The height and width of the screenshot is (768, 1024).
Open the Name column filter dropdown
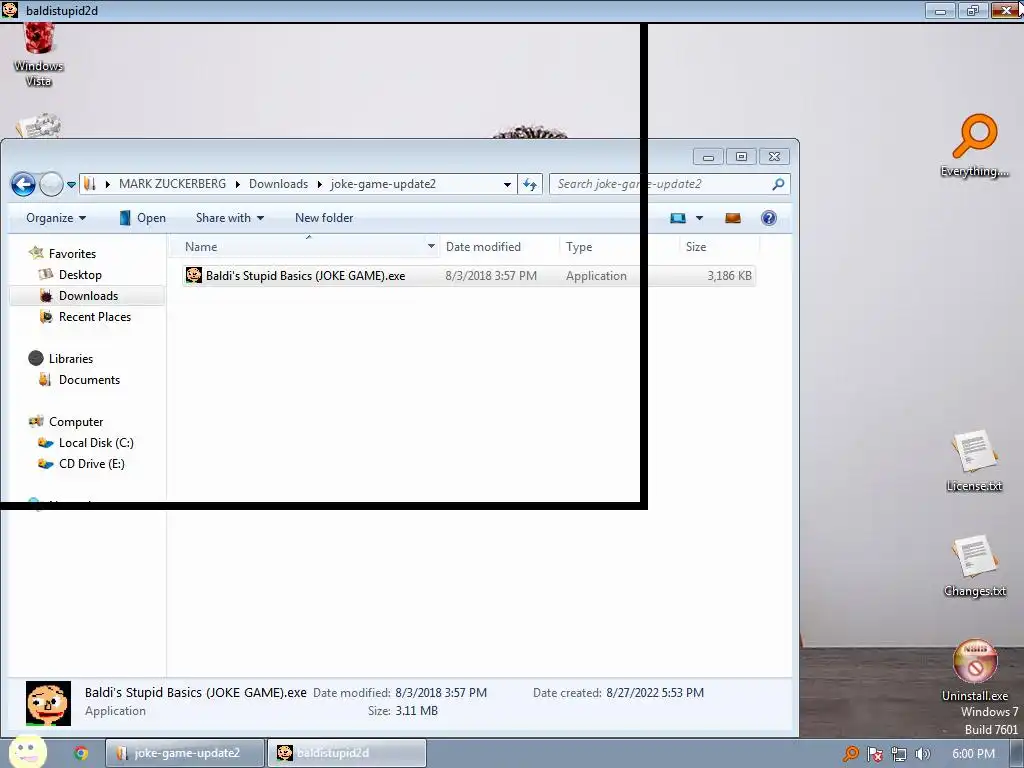431,246
